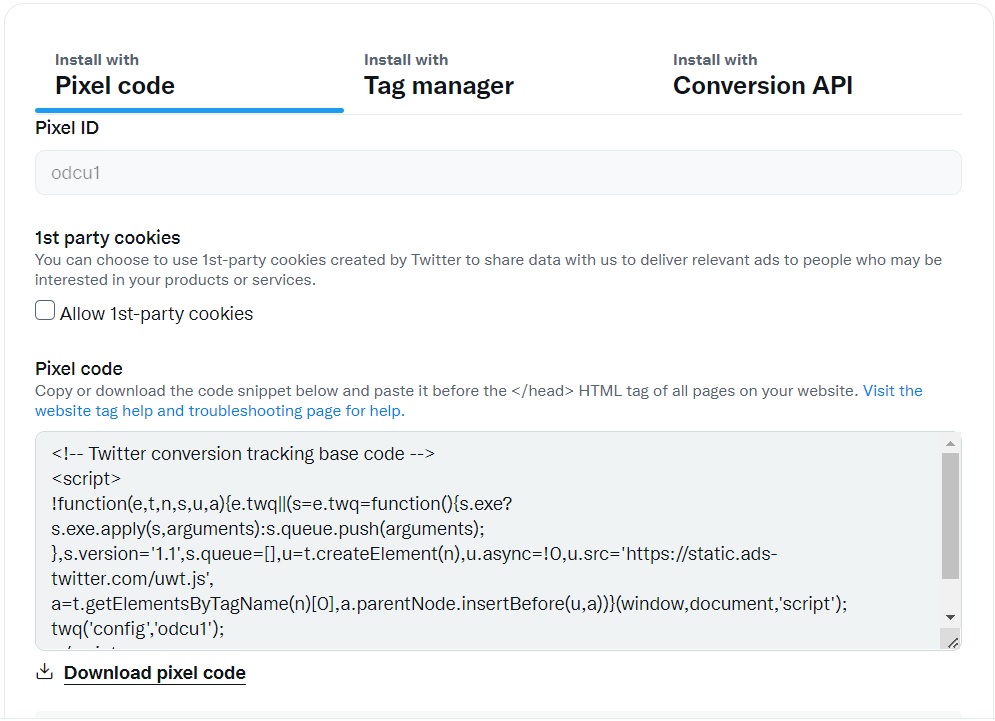Viewport: 995px width, 721px height.
Task: Enable Allow 1st-party cookies checkbox
Action: pyautogui.click(x=45, y=310)
